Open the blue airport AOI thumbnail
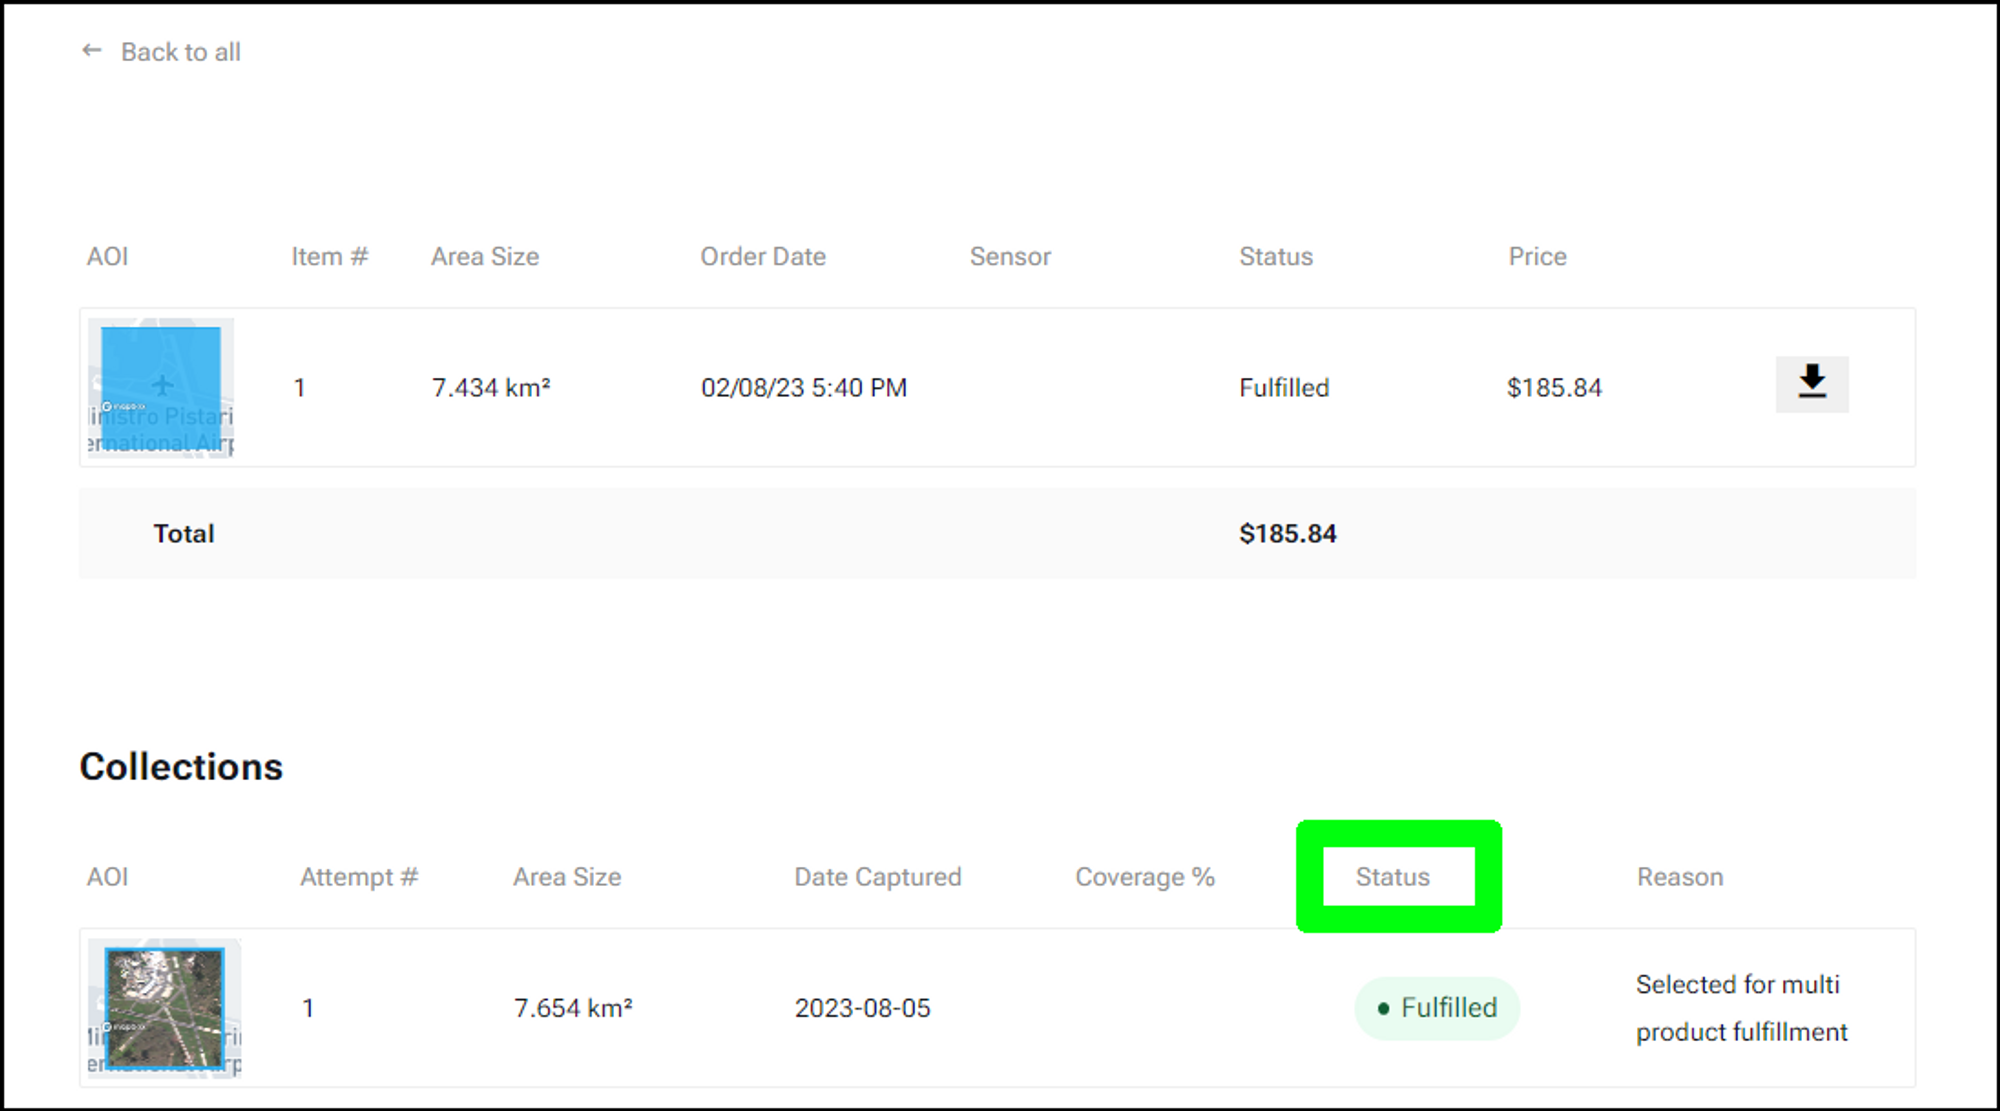Image resolution: width=2000 pixels, height=1111 pixels. [x=161, y=388]
